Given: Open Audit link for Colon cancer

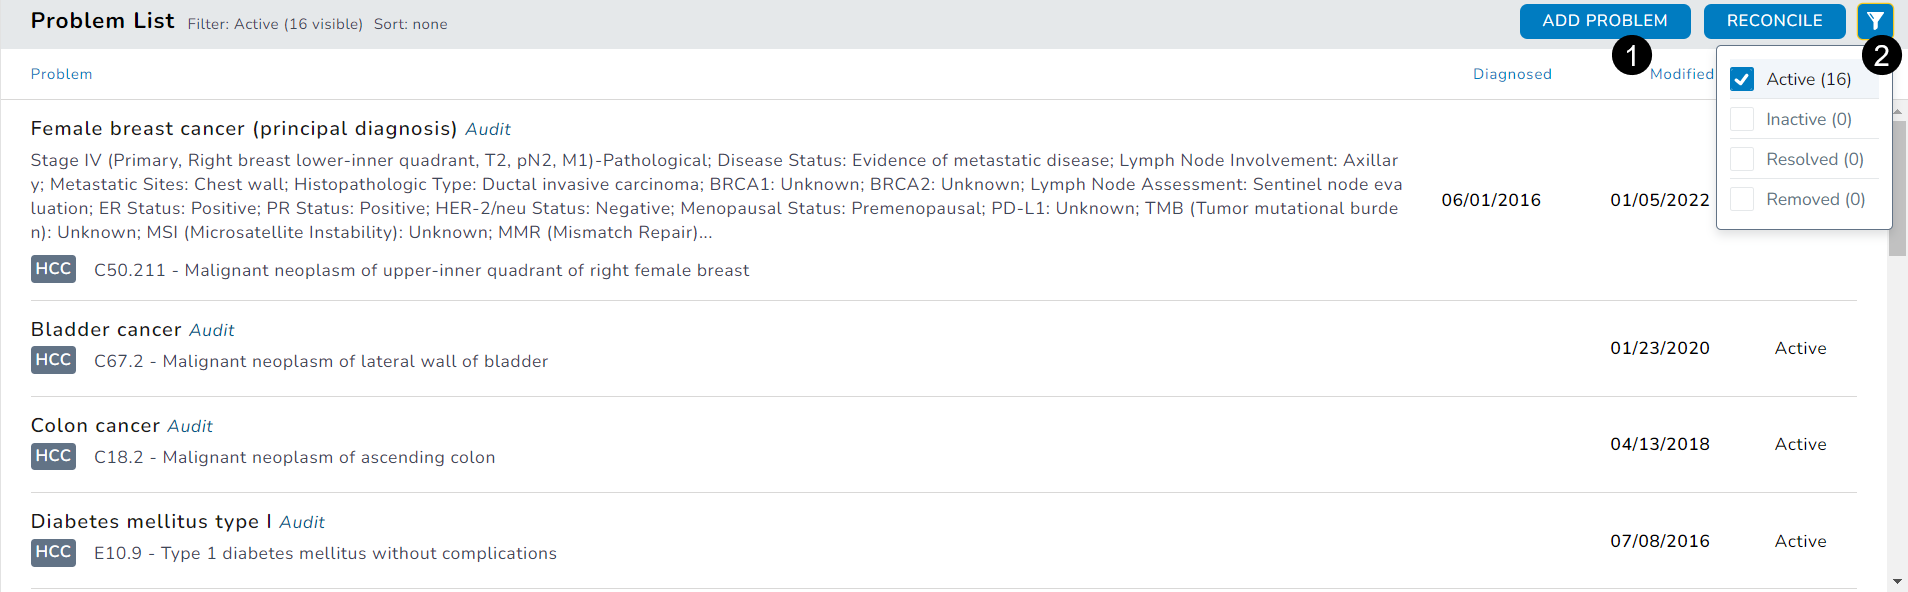Looking at the screenshot, I should pyautogui.click(x=190, y=426).
